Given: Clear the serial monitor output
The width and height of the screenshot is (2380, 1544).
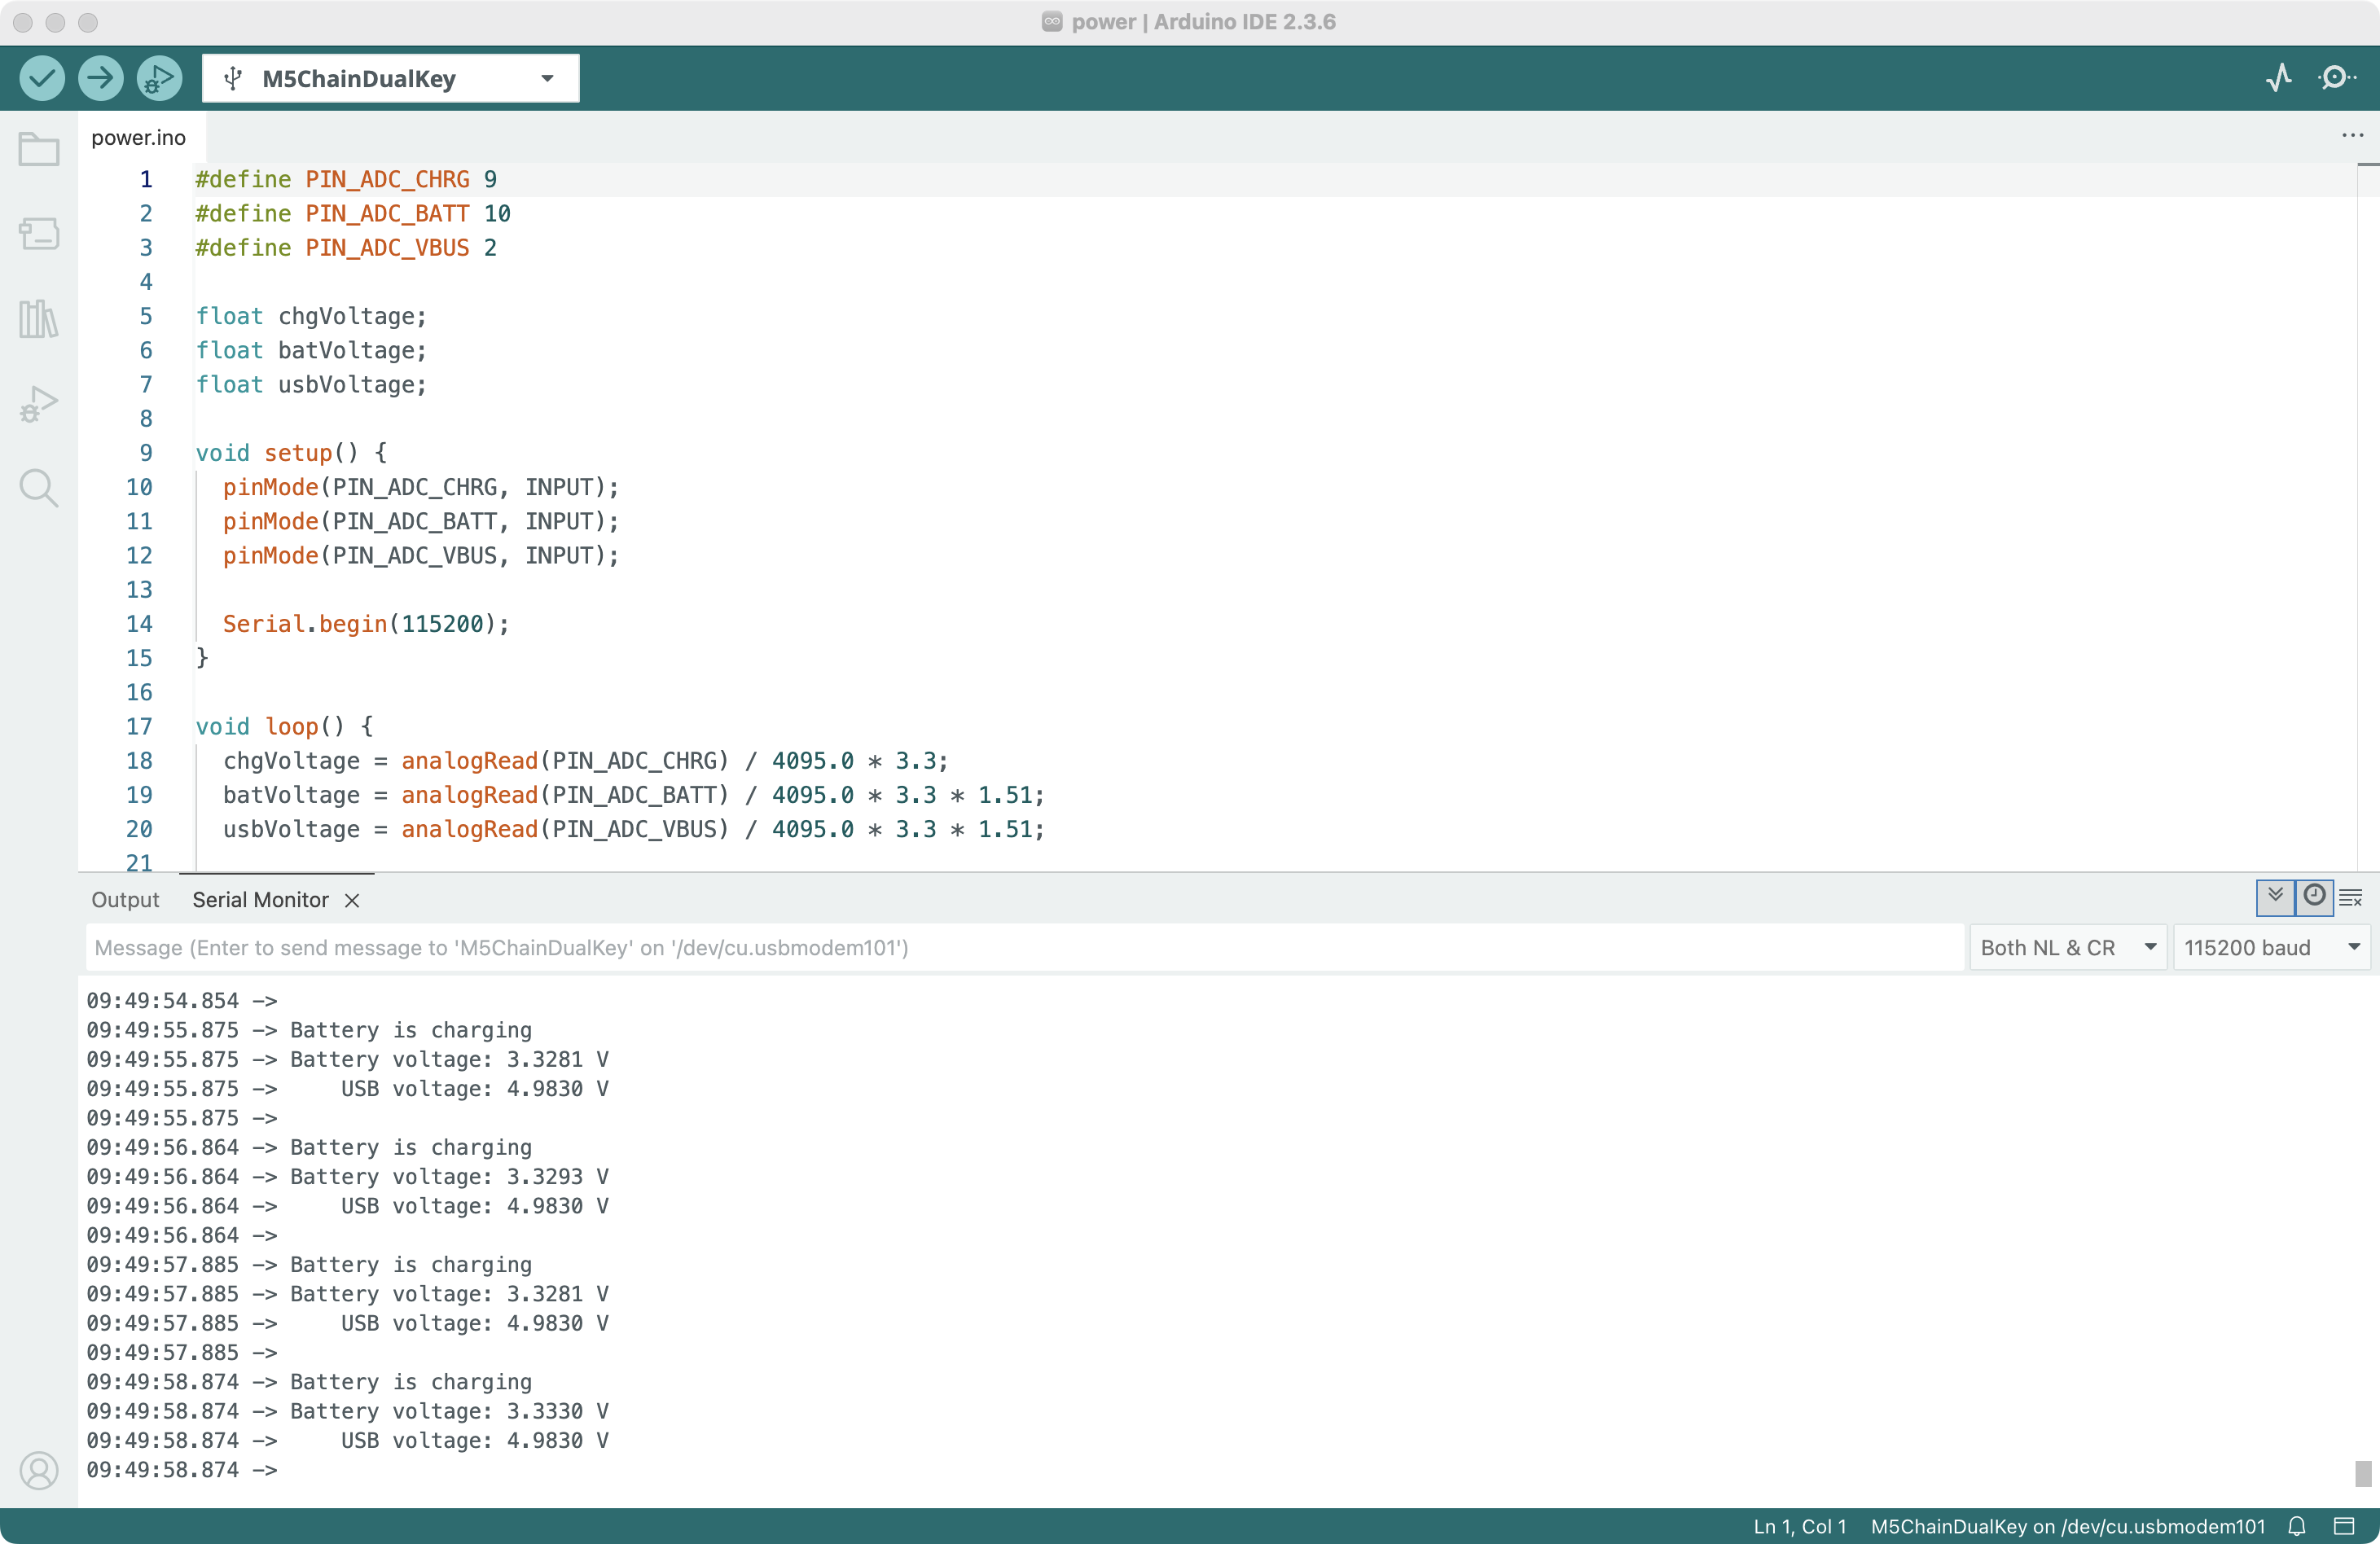Looking at the screenshot, I should [2351, 897].
